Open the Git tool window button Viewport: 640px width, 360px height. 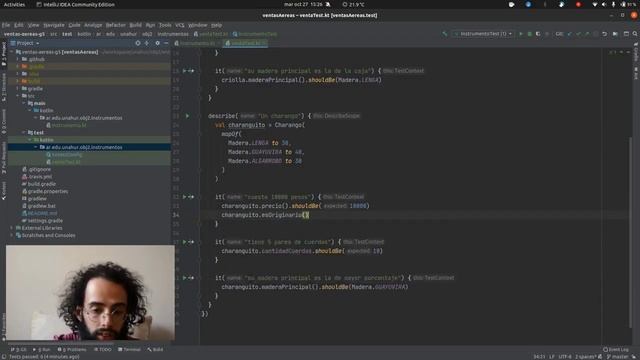19,350
